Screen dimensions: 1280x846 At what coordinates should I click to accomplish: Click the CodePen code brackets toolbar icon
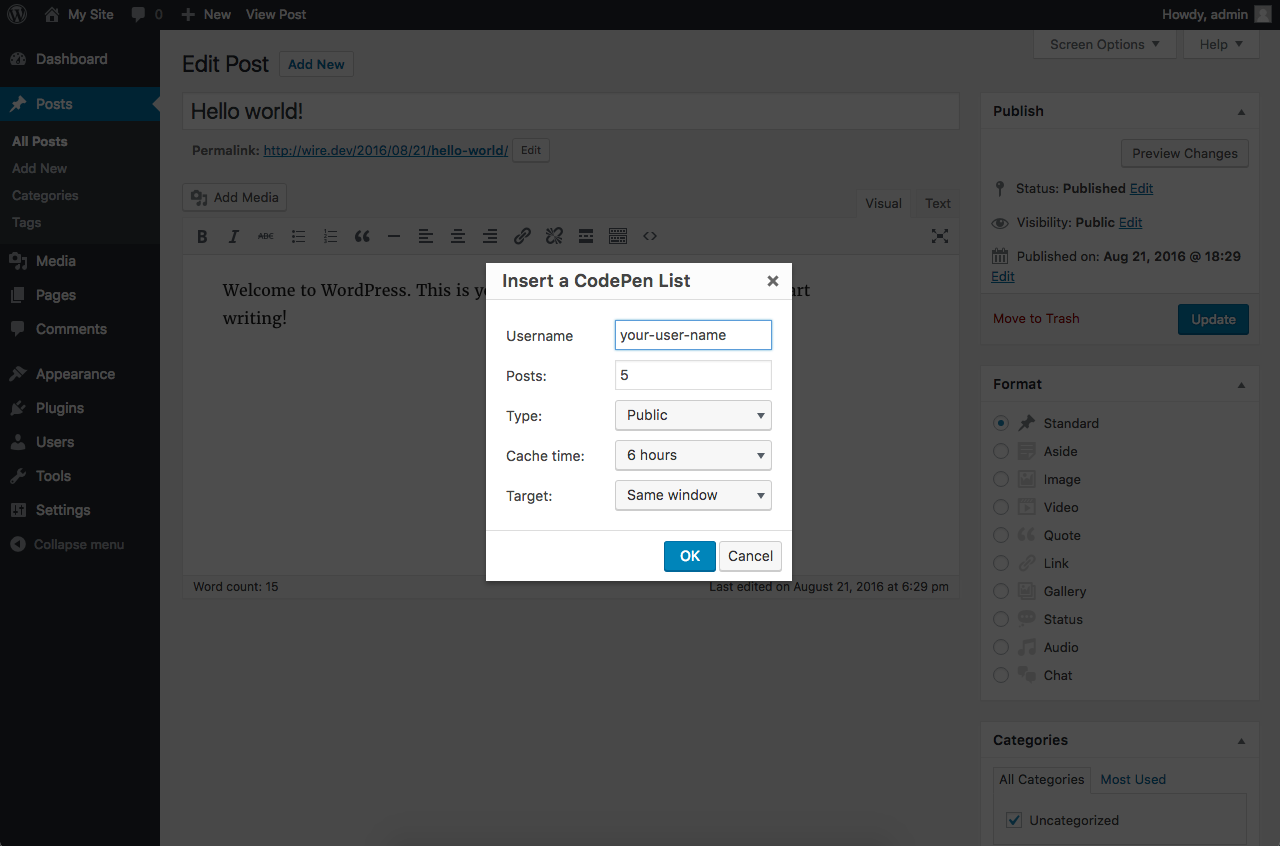(650, 236)
